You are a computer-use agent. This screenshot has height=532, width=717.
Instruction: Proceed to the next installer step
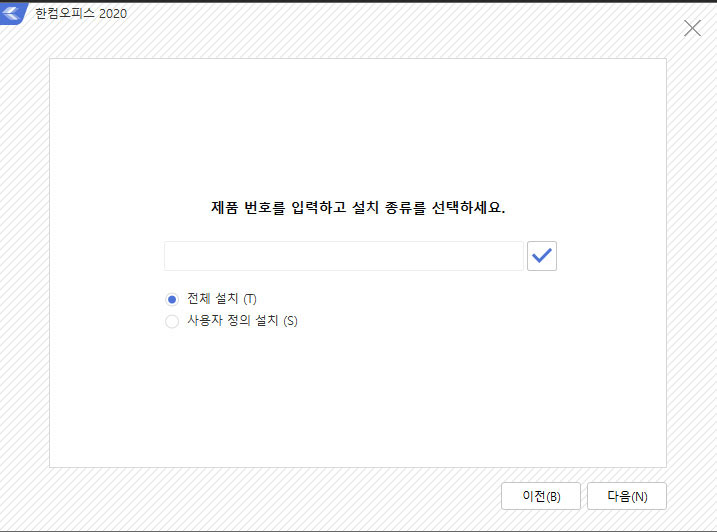click(626, 496)
